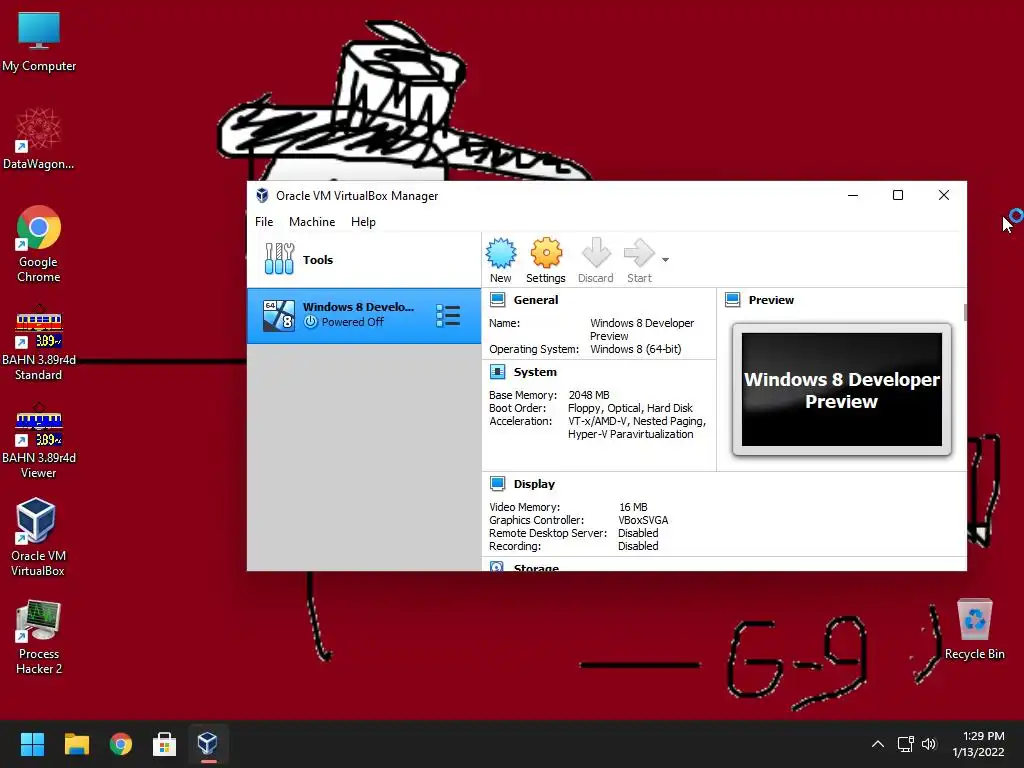Select the Recycle Bin desktop icon
Screen dimensions: 1024x768
click(974, 630)
